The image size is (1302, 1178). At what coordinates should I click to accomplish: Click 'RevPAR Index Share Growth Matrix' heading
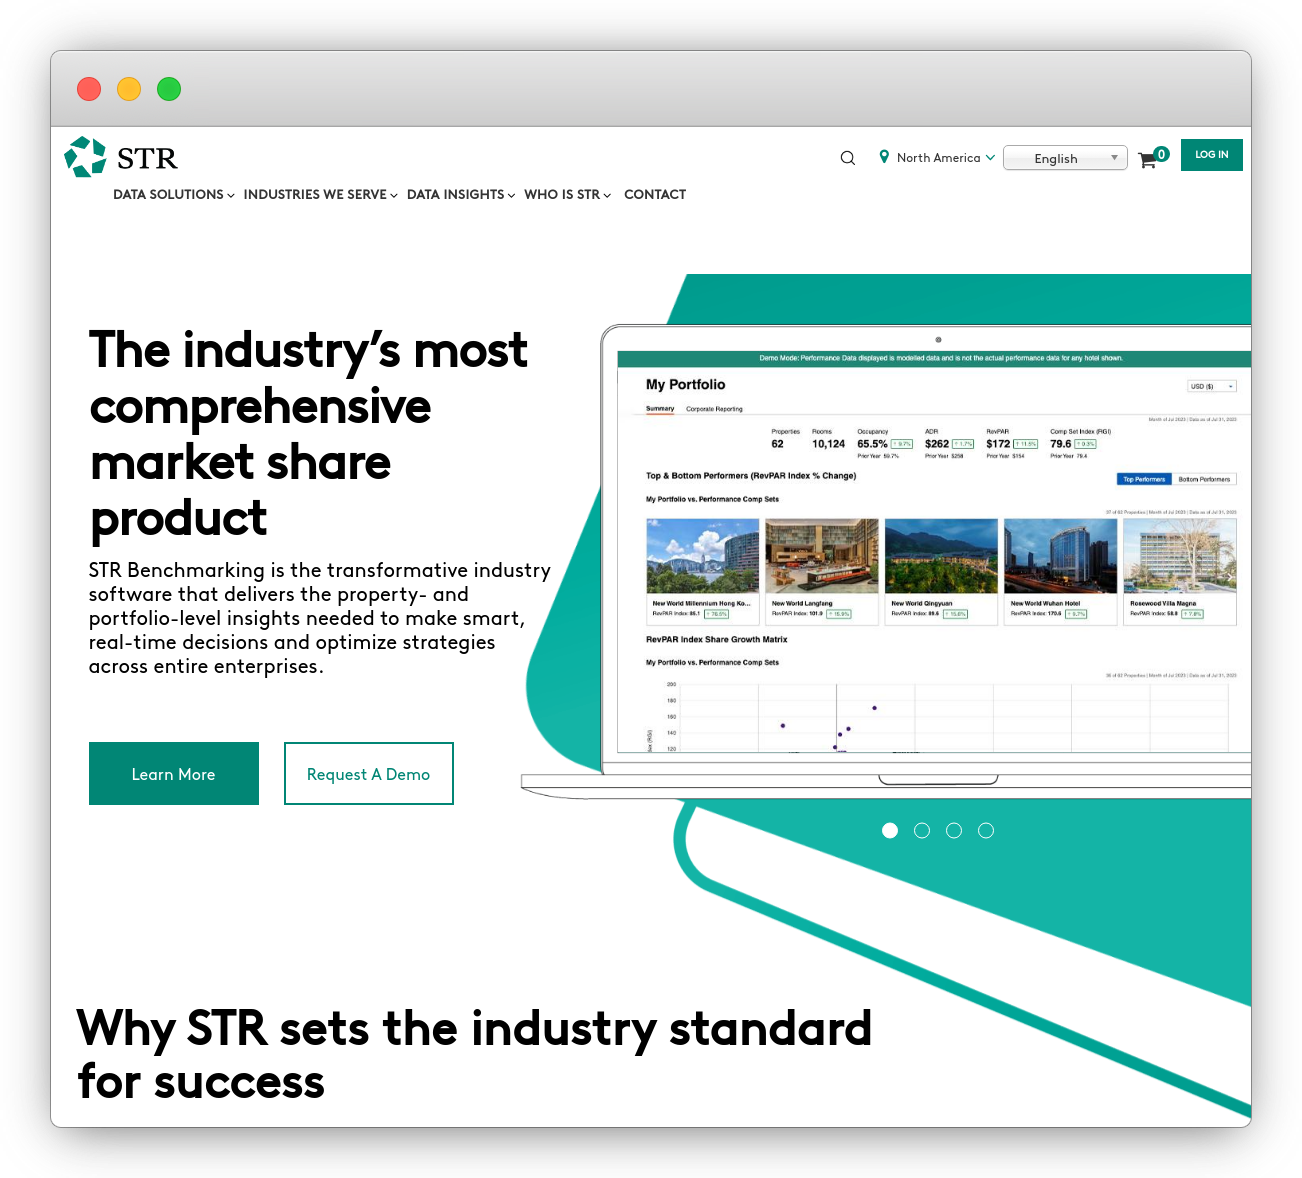716,639
